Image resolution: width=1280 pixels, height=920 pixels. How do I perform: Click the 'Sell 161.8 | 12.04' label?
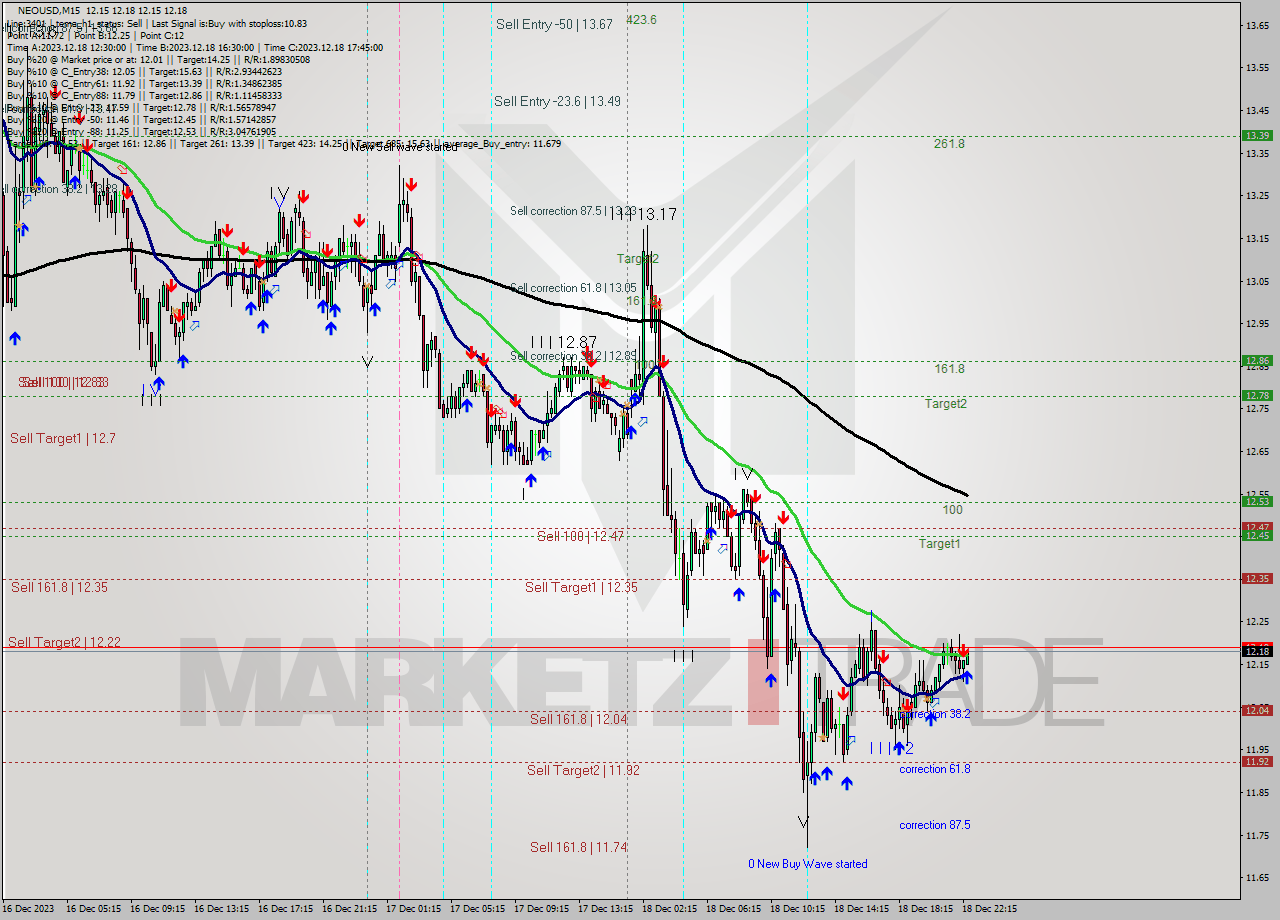point(578,719)
